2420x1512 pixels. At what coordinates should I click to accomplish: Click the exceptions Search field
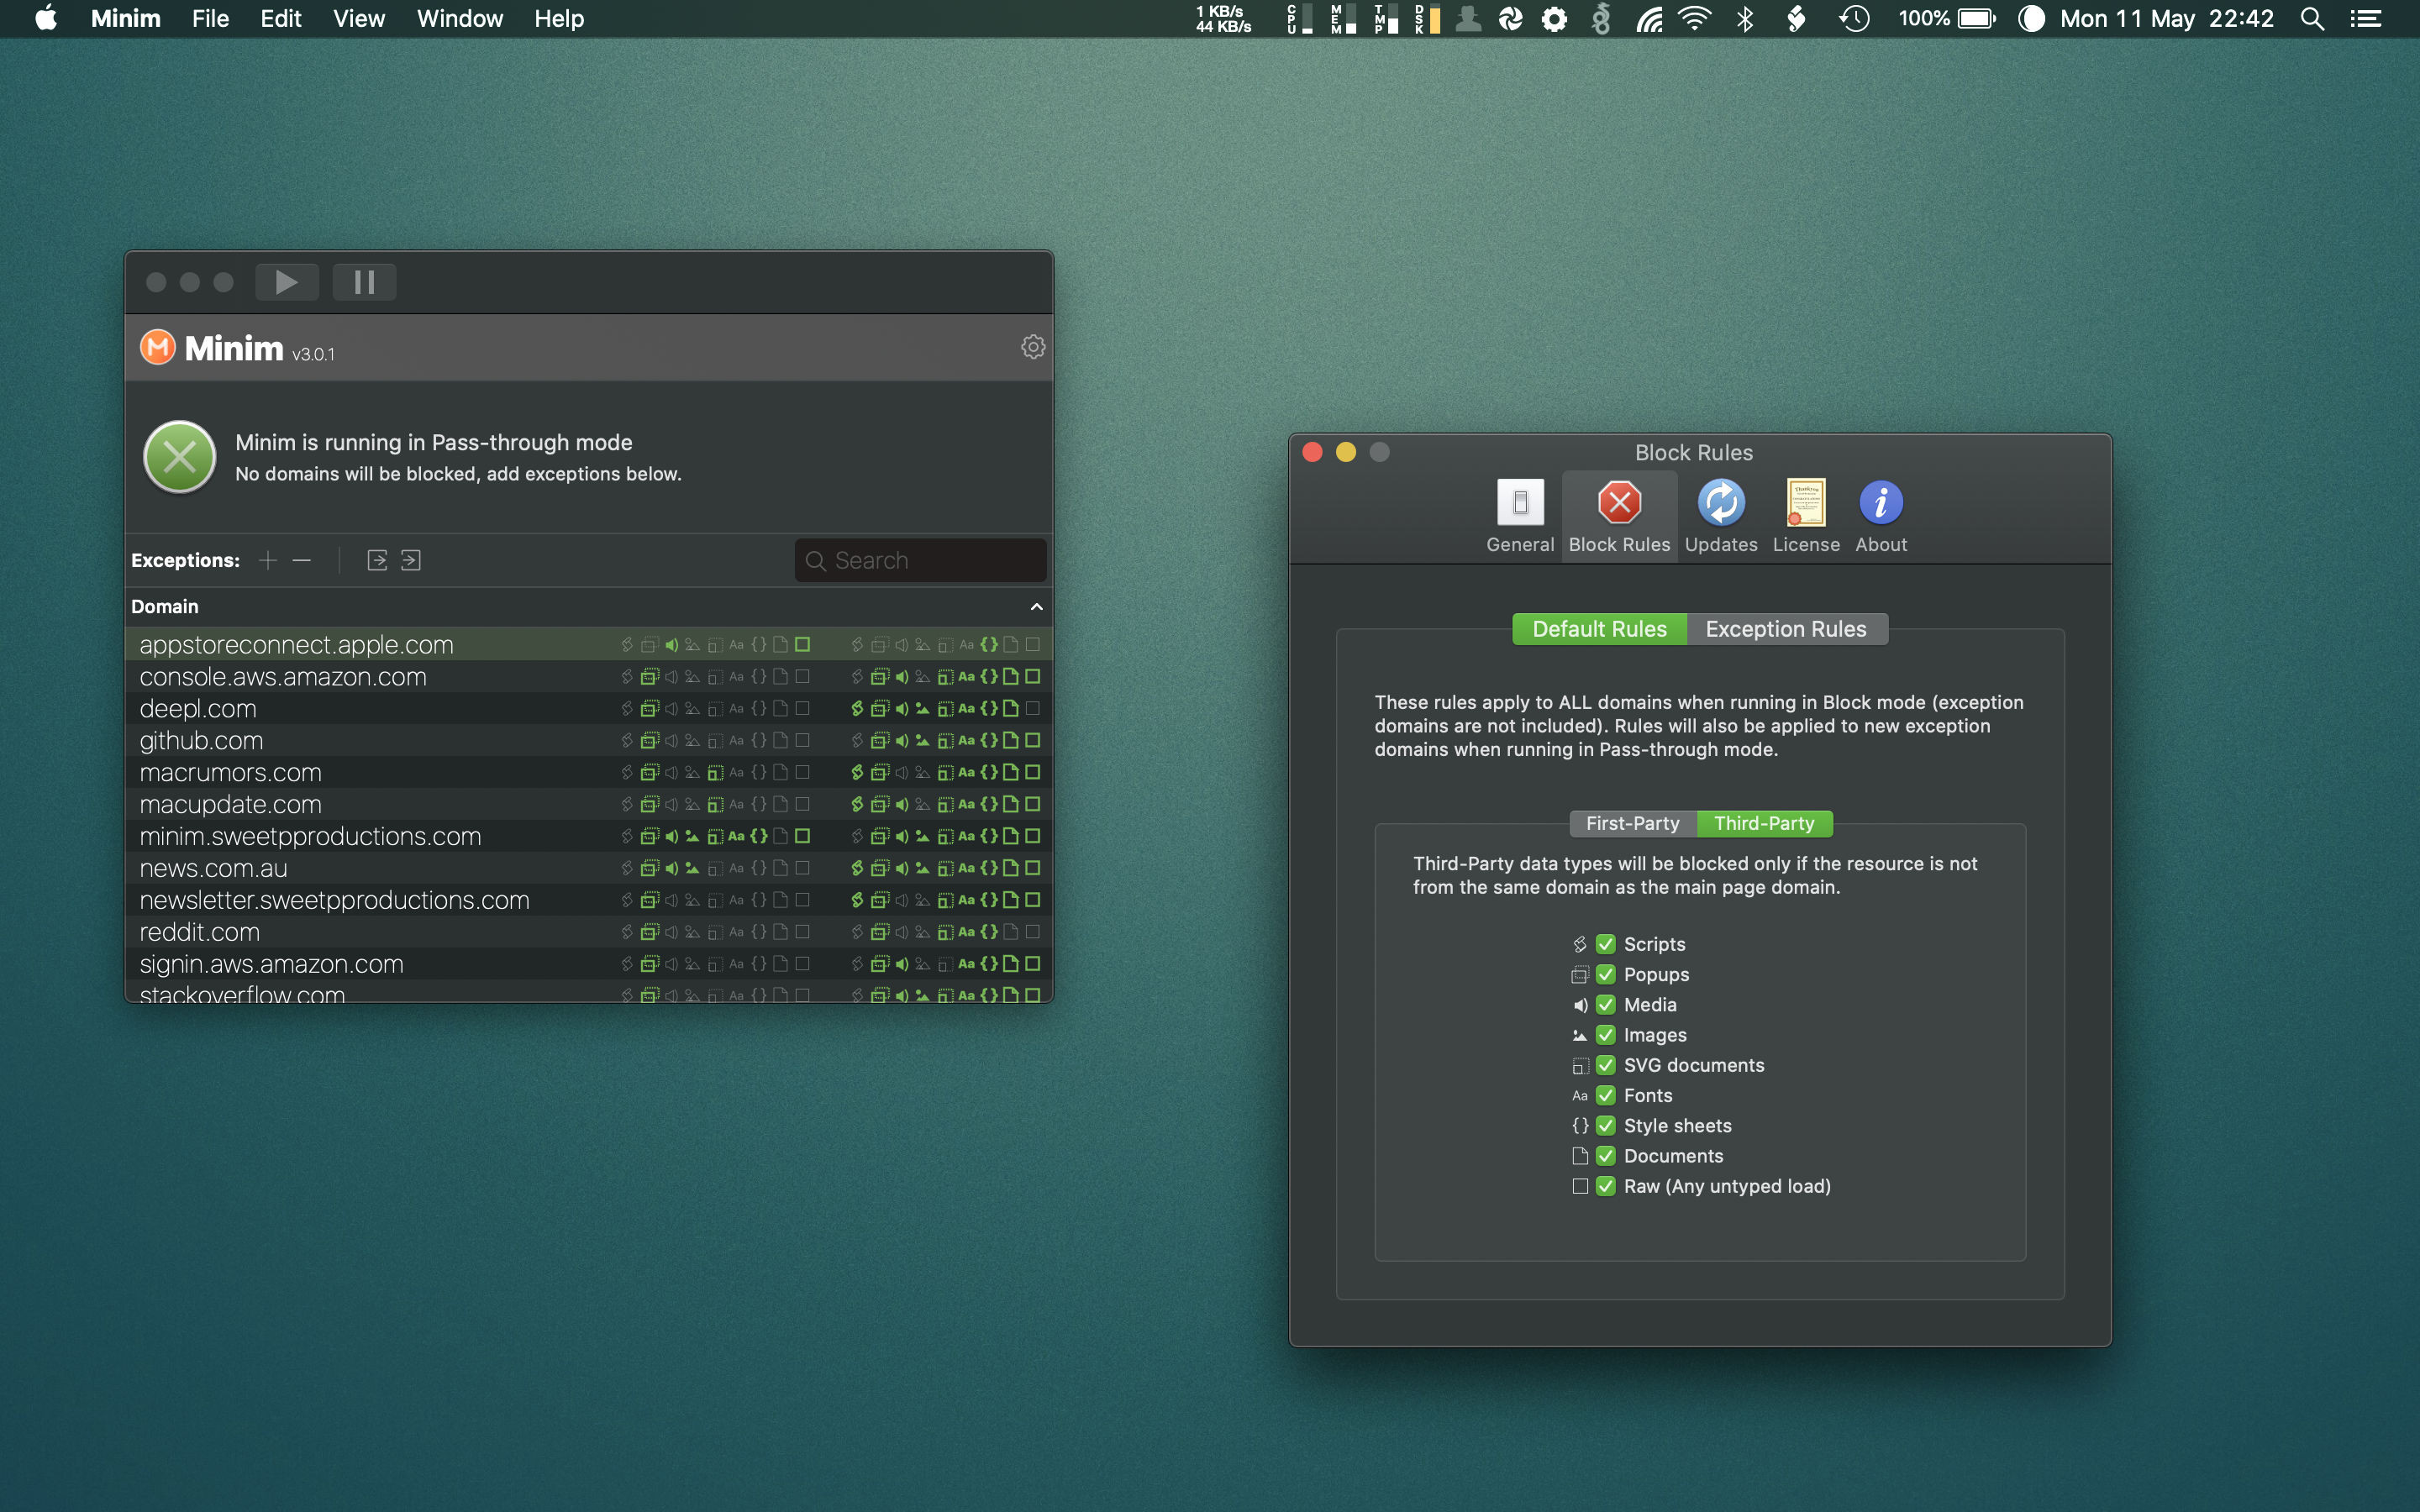click(920, 560)
